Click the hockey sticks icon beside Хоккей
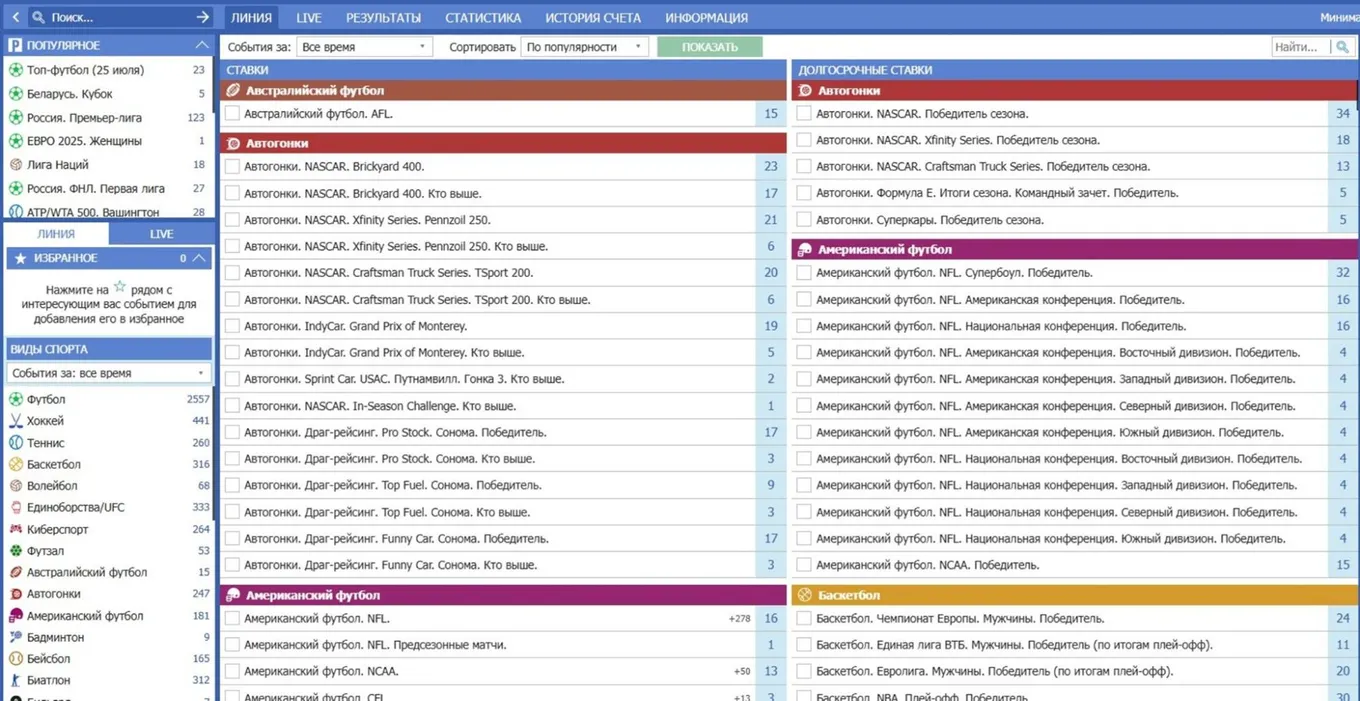The width and height of the screenshot is (1360, 701). click(16, 421)
